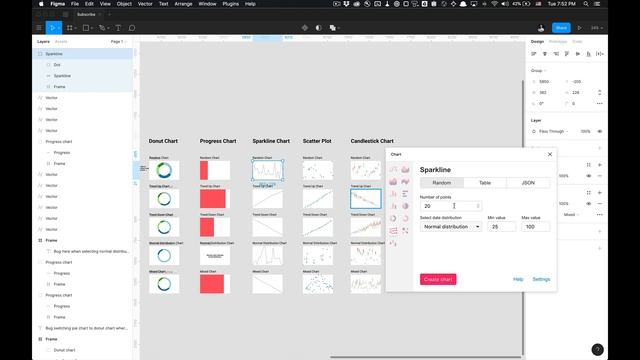Image resolution: width=640 pixels, height=360 pixels.
Task: Open the help question mark button
Action: 597,349
